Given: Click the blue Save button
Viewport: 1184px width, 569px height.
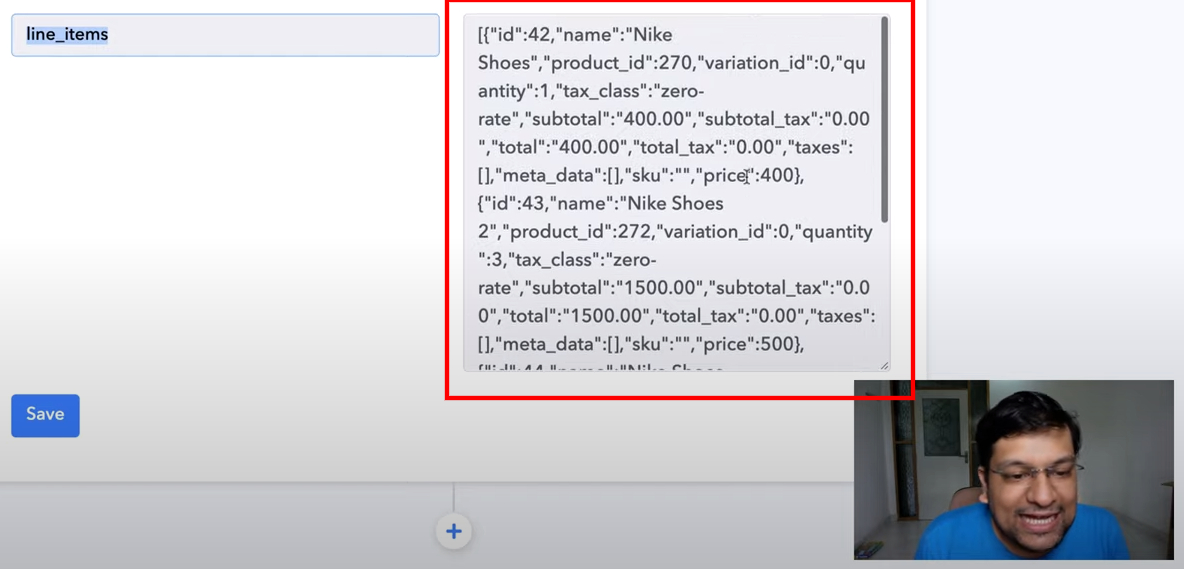Looking at the screenshot, I should [45, 415].
